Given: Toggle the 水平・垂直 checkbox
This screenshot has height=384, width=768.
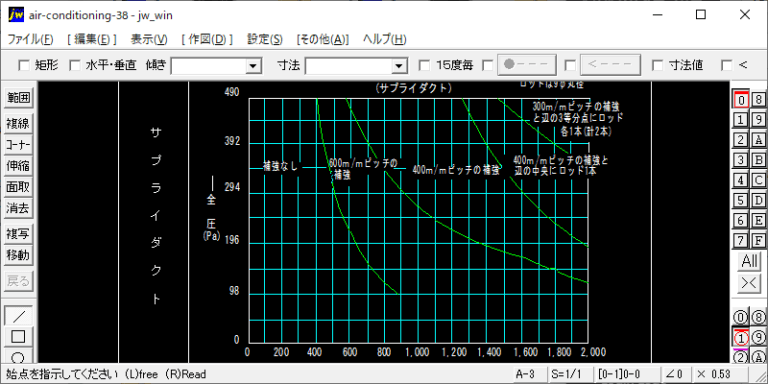Looking at the screenshot, I should pos(74,65).
